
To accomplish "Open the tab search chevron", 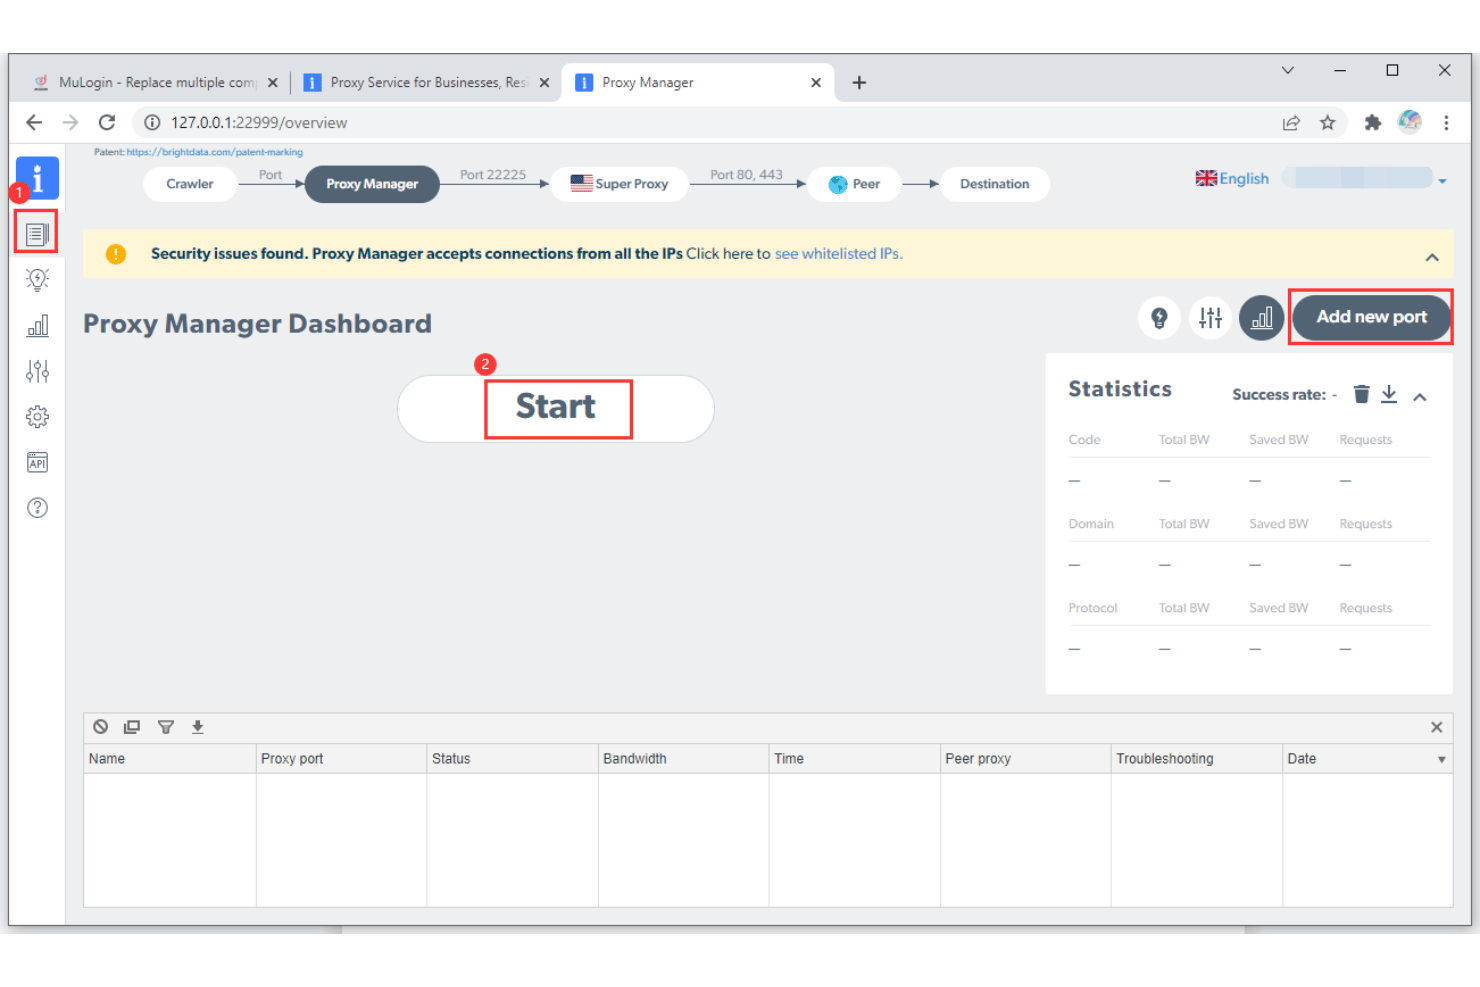I will (x=1288, y=70).
